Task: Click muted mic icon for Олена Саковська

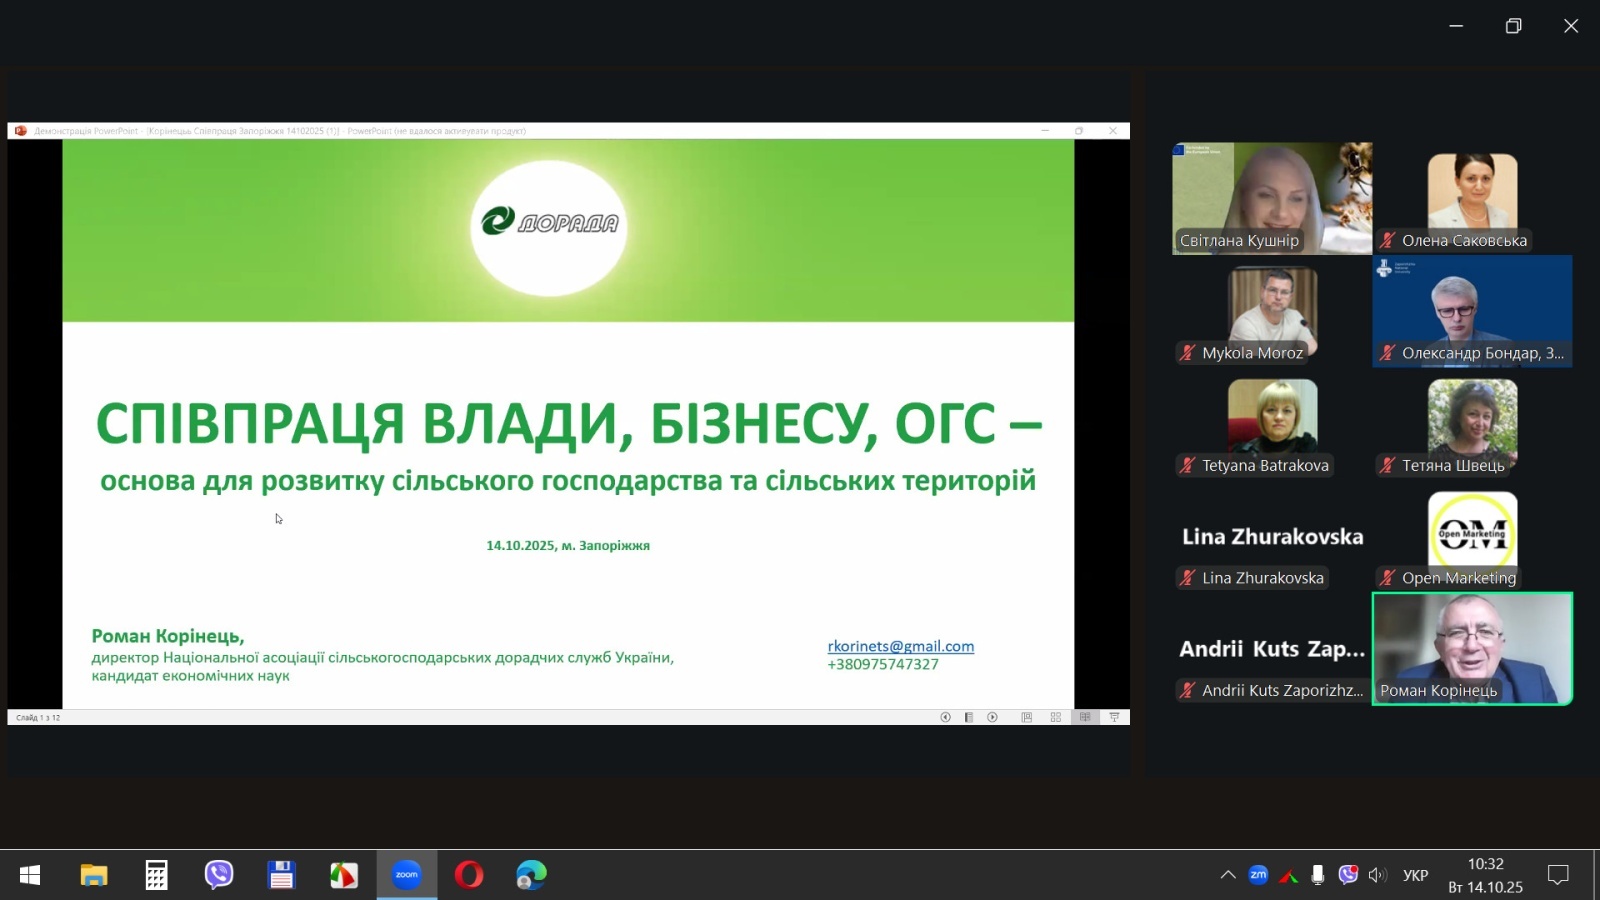Action: (x=1387, y=240)
